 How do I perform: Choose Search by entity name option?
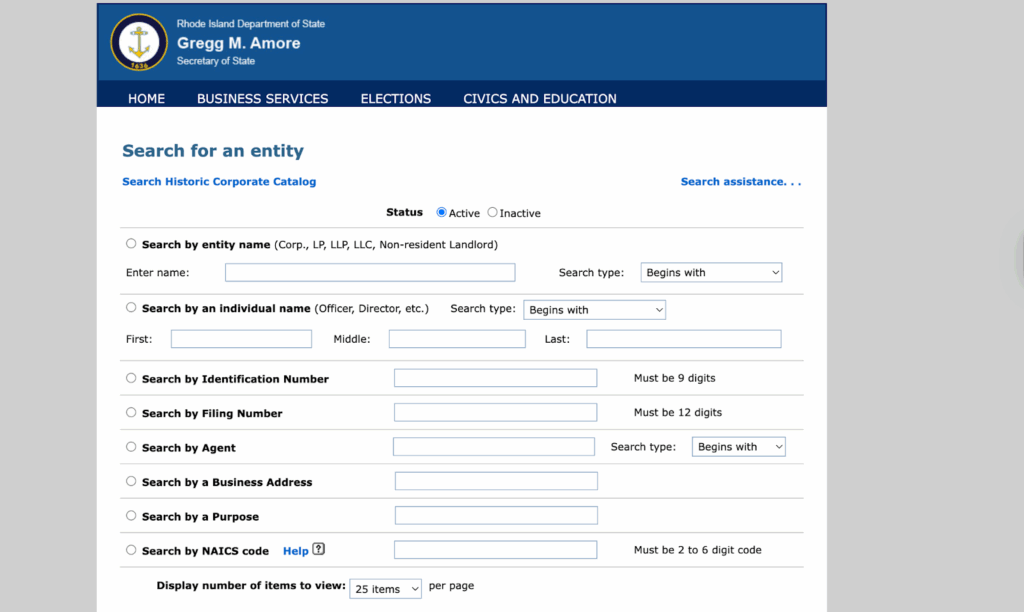tap(131, 243)
